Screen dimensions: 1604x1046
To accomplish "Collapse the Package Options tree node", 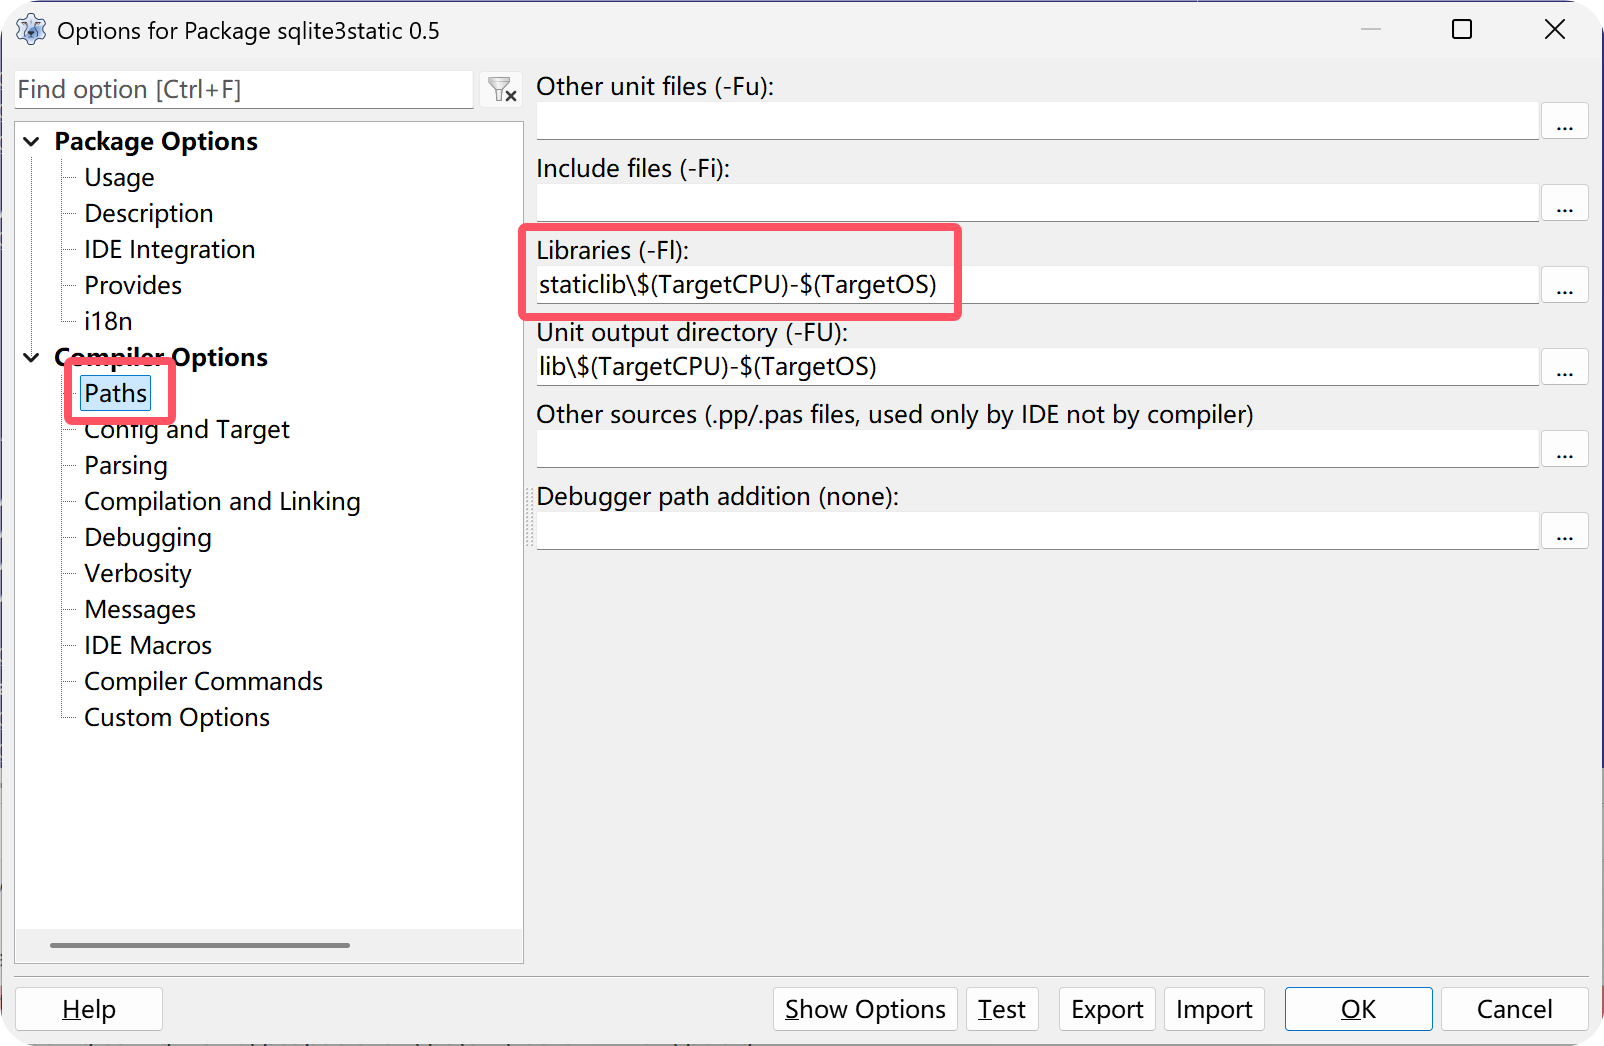I will point(32,142).
